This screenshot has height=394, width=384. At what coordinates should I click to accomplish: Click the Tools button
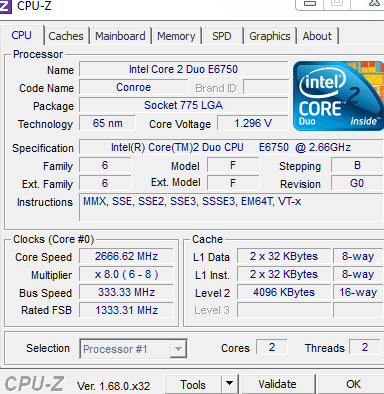click(193, 384)
